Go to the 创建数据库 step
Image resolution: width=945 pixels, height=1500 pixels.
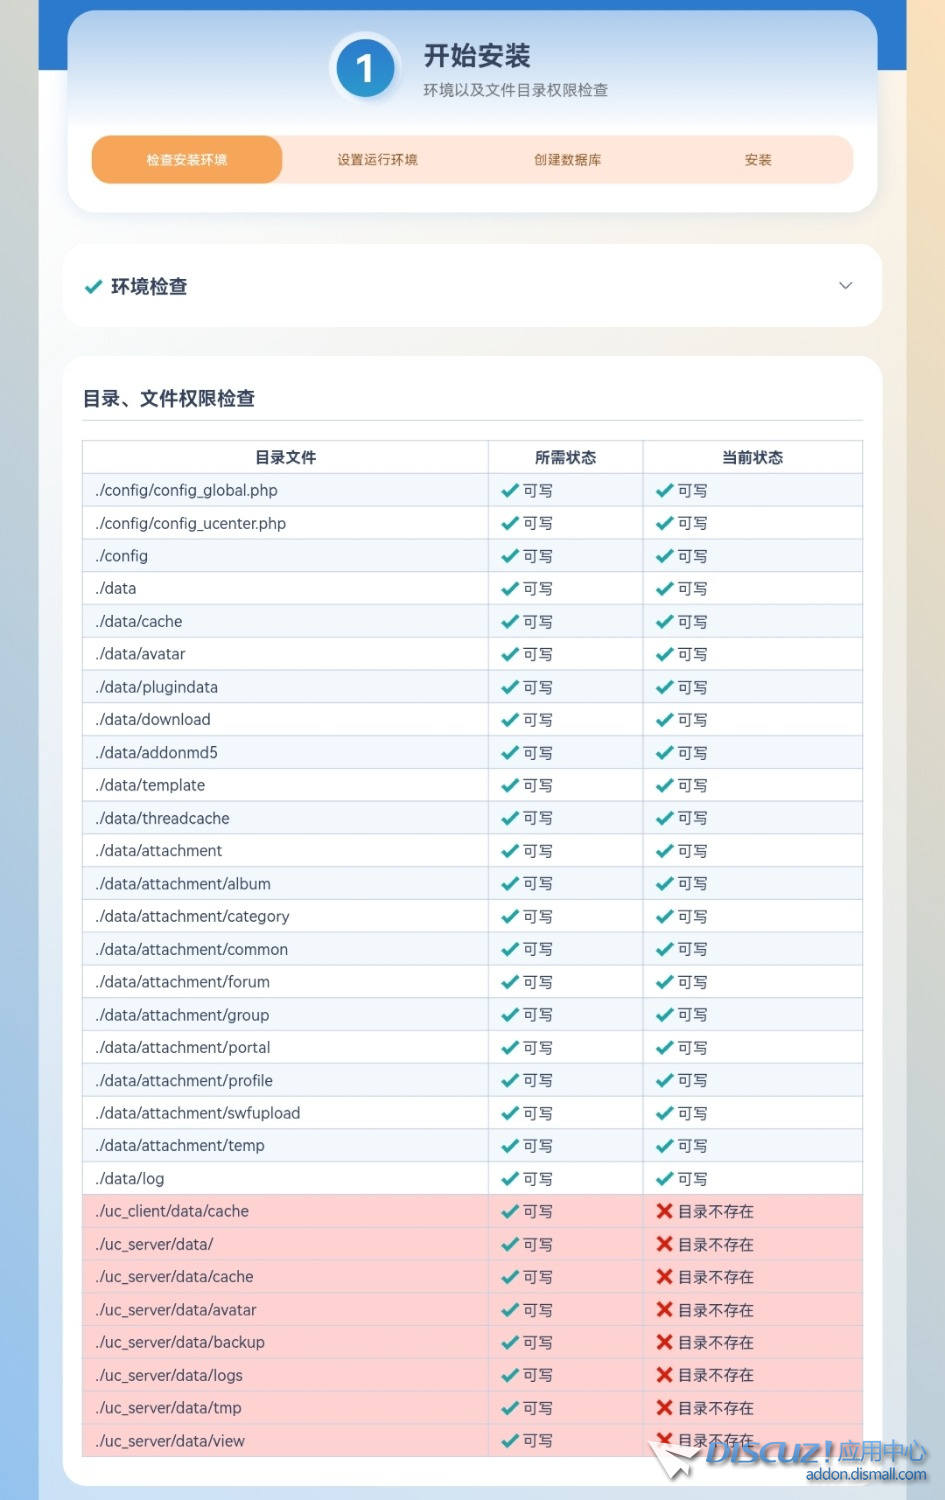coord(567,160)
